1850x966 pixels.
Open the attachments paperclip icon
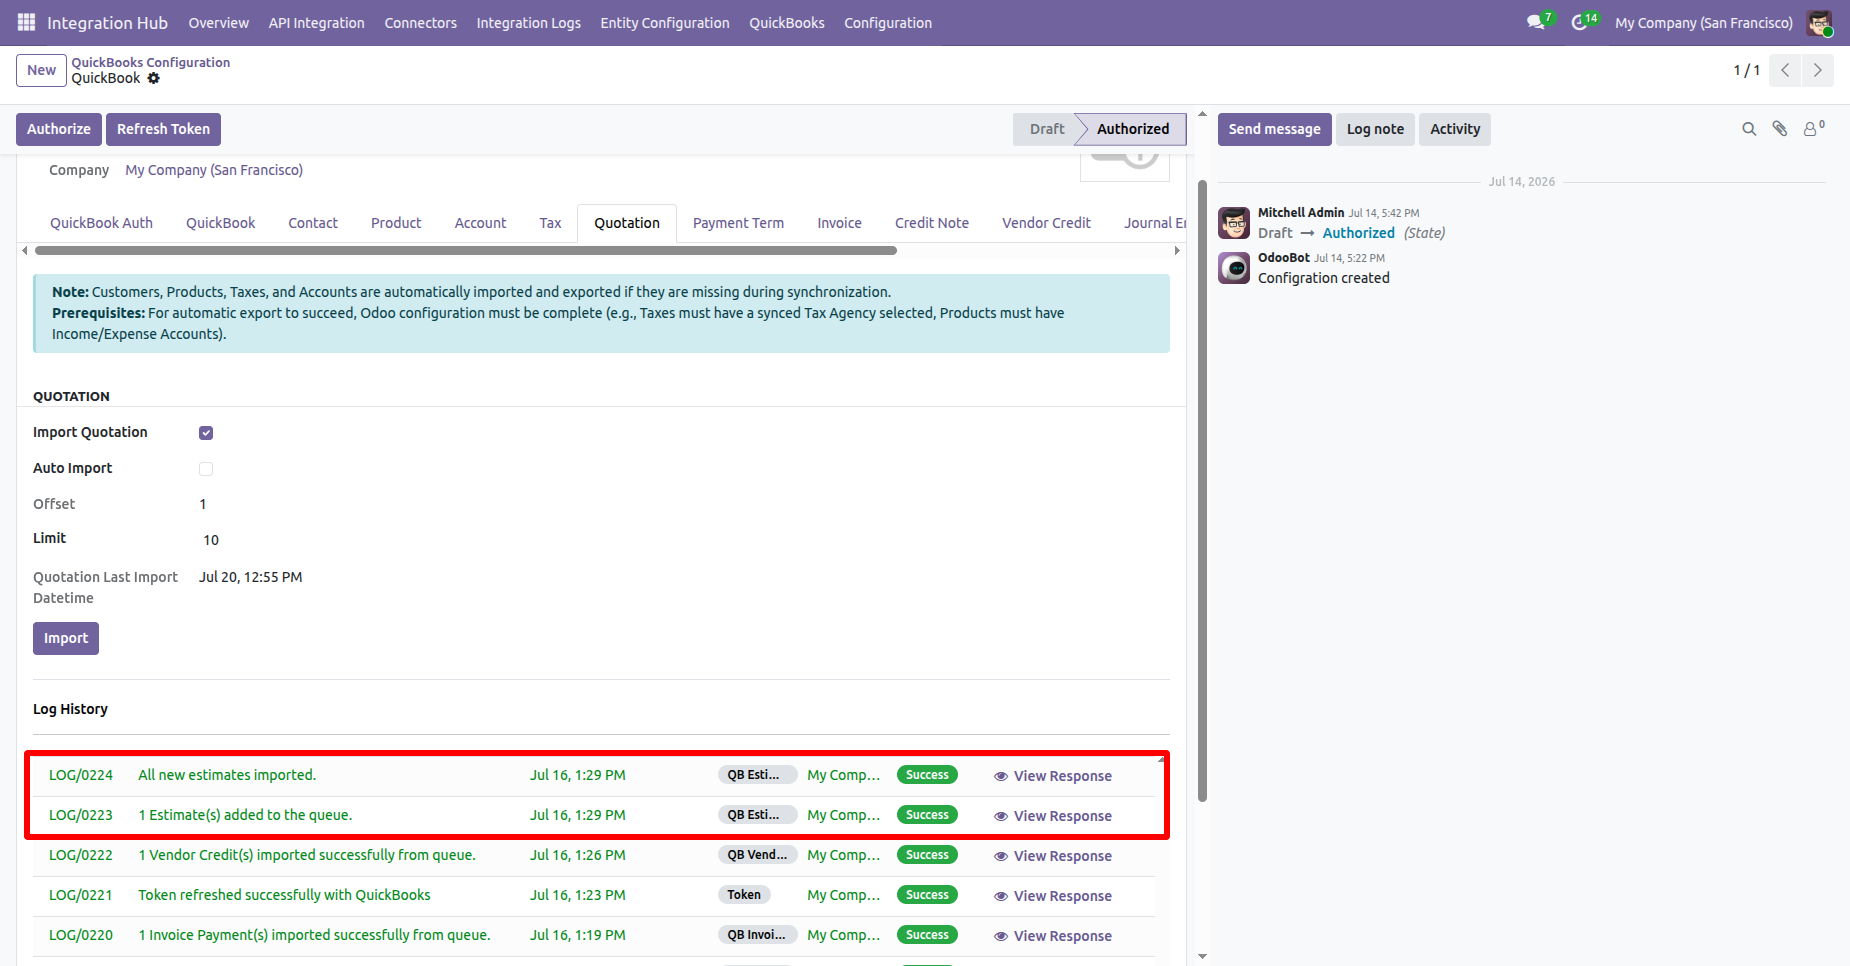pos(1780,129)
